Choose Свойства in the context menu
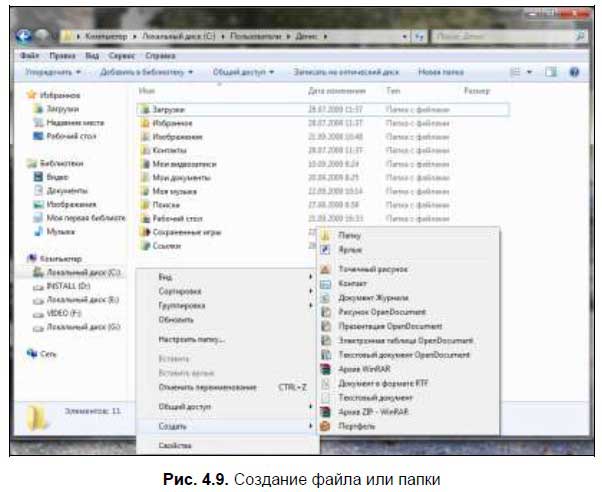 (x=175, y=445)
